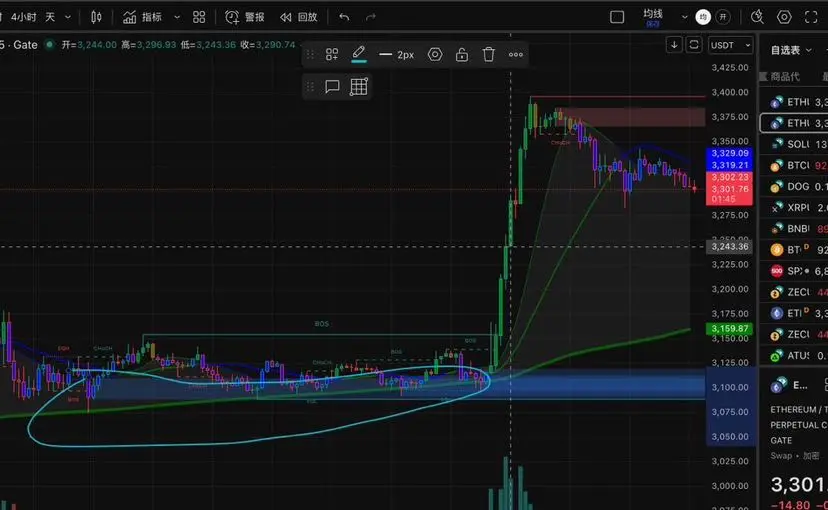Select the 天 daily timeframe
Image resolution: width=828 pixels, height=510 pixels.
[x=50, y=17]
